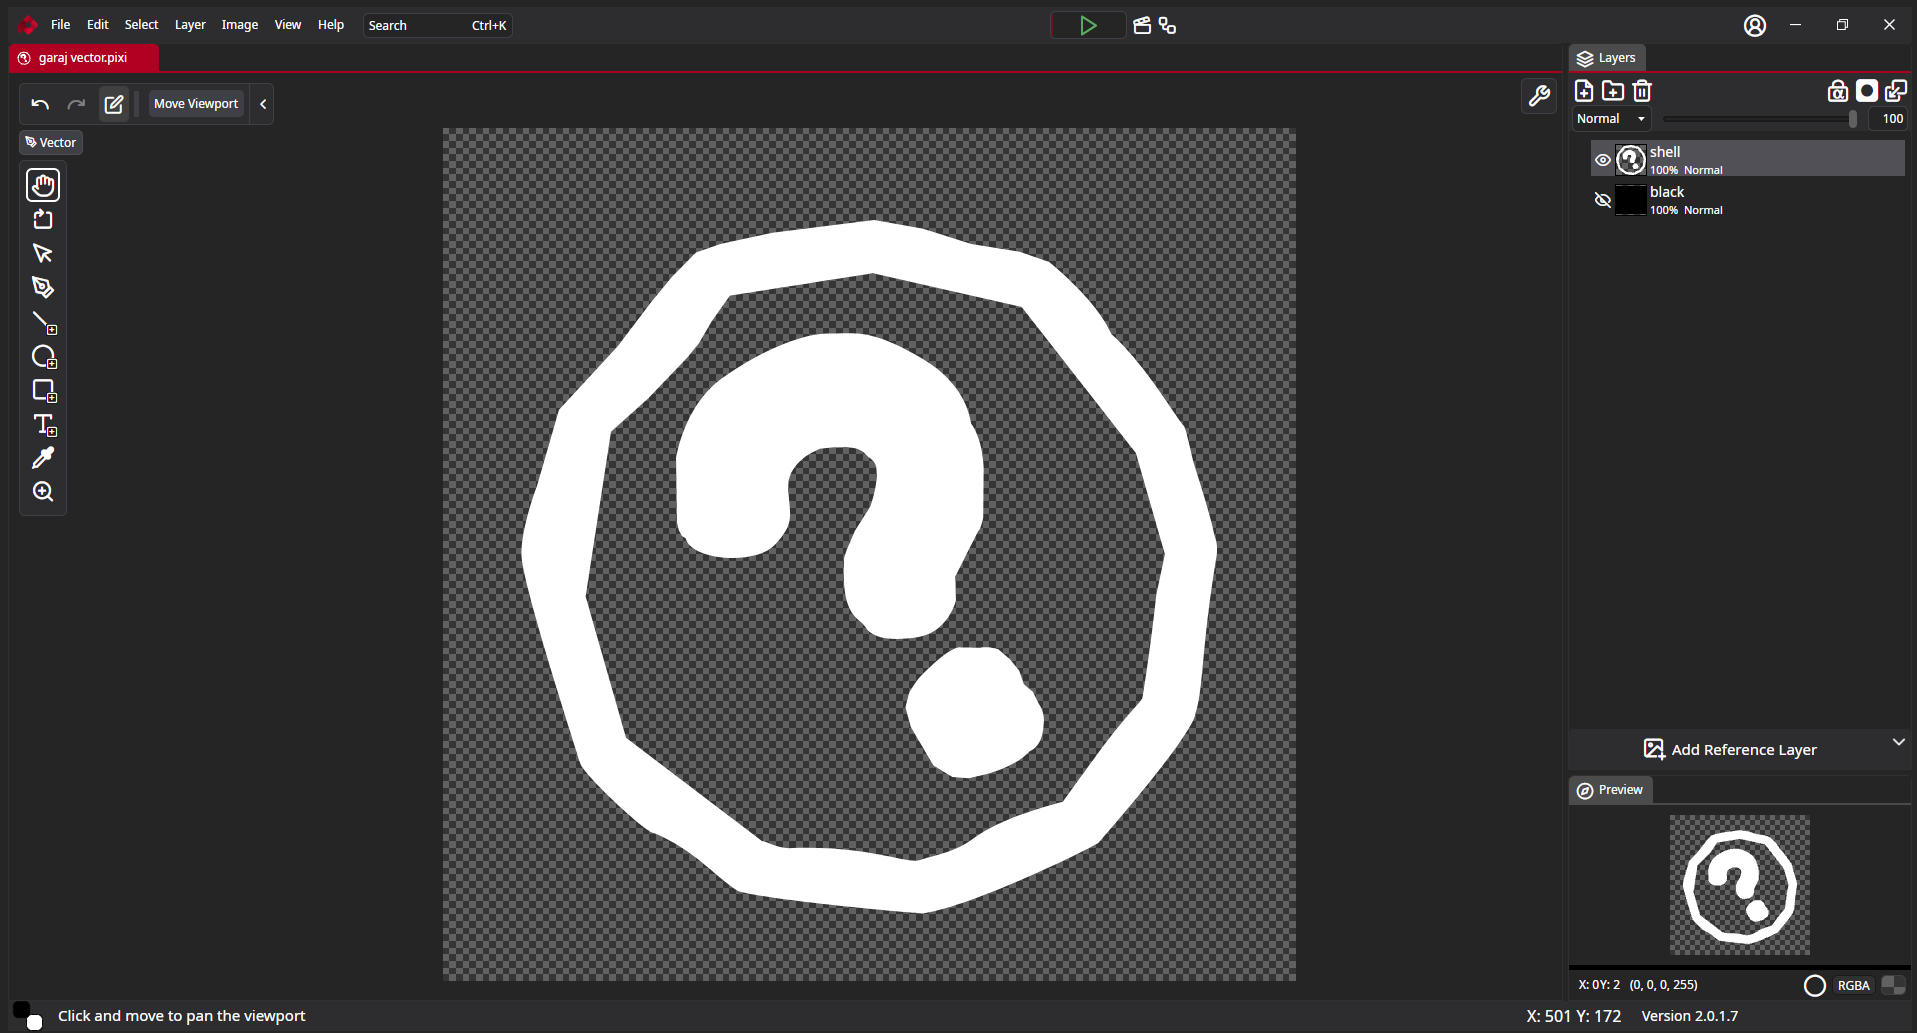Click Add Reference Layer button
Image resolution: width=1917 pixels, height=1033 pixels.
pos(1730,750)
